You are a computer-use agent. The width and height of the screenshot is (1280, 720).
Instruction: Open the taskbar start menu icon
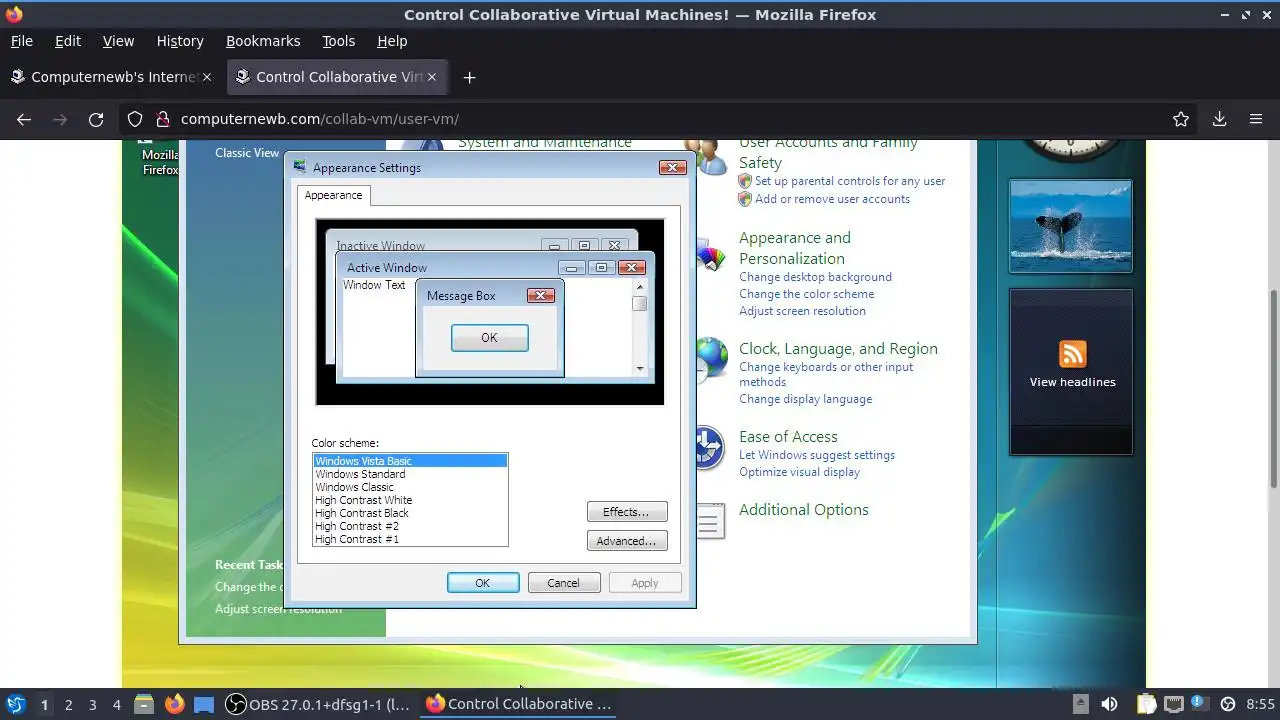[15, 704]
